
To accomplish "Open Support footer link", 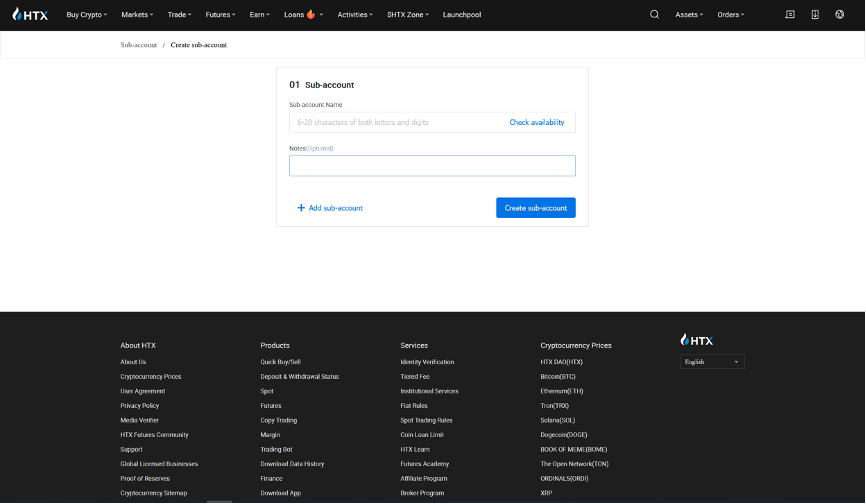I will pyautogui.click(x=131, y=449).
